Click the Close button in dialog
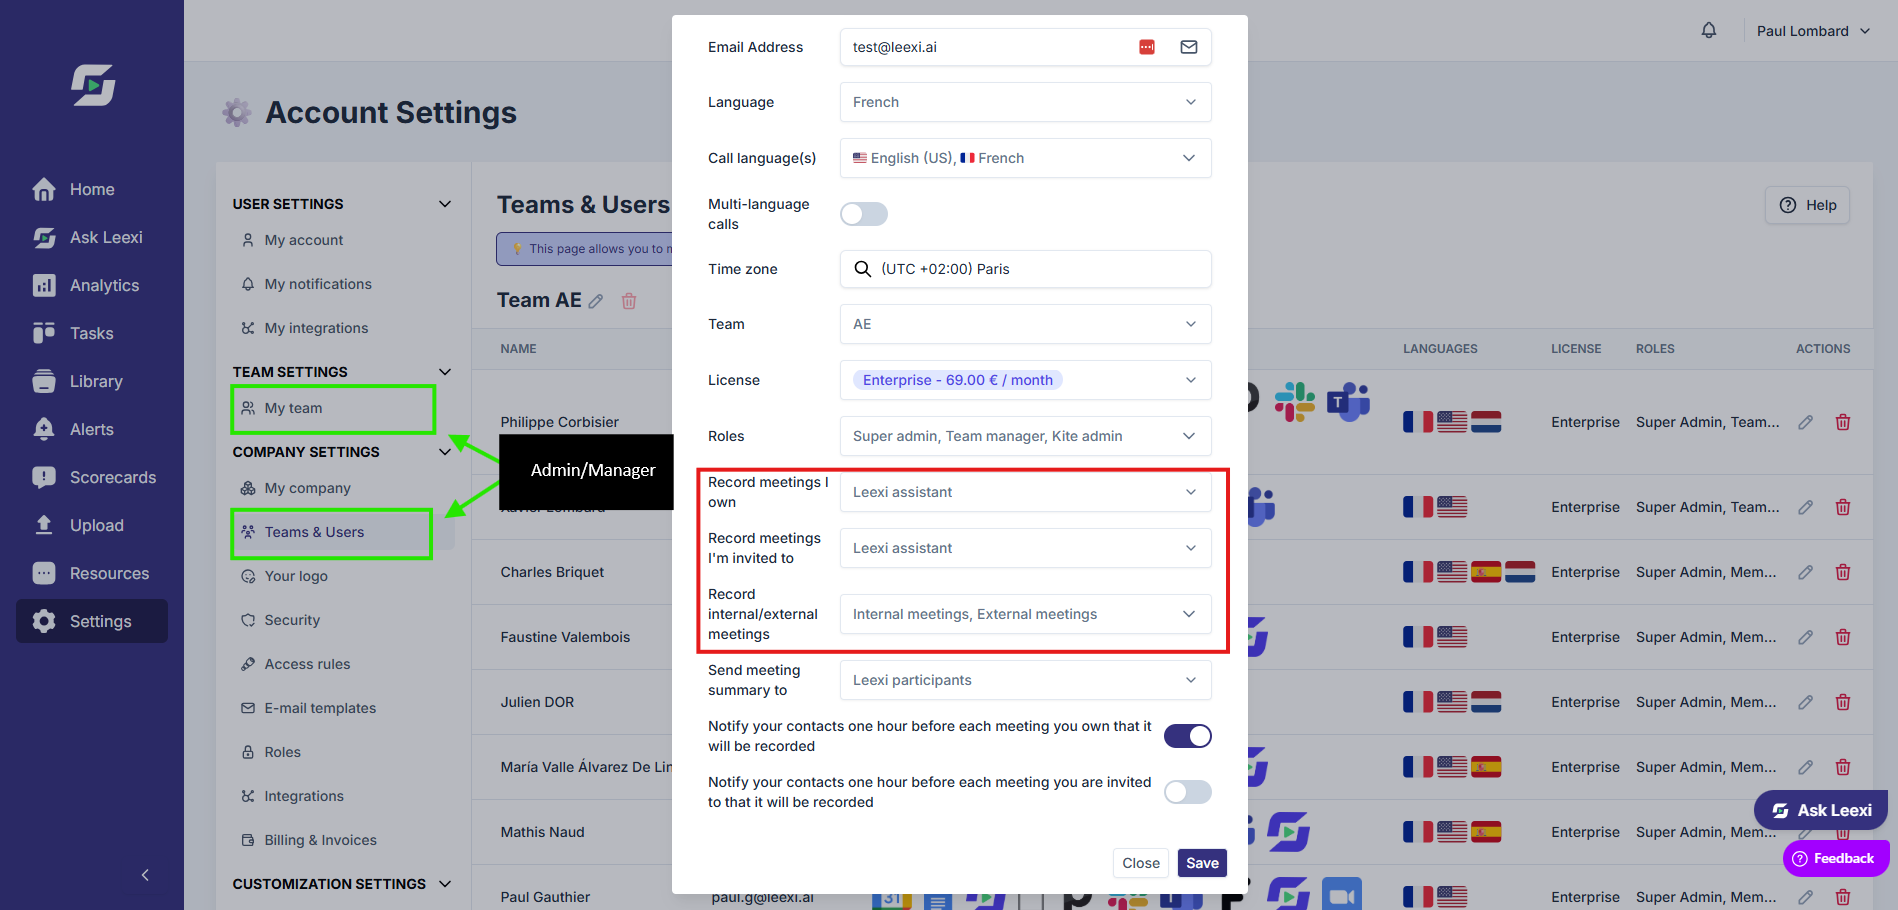 point(1141,863)
